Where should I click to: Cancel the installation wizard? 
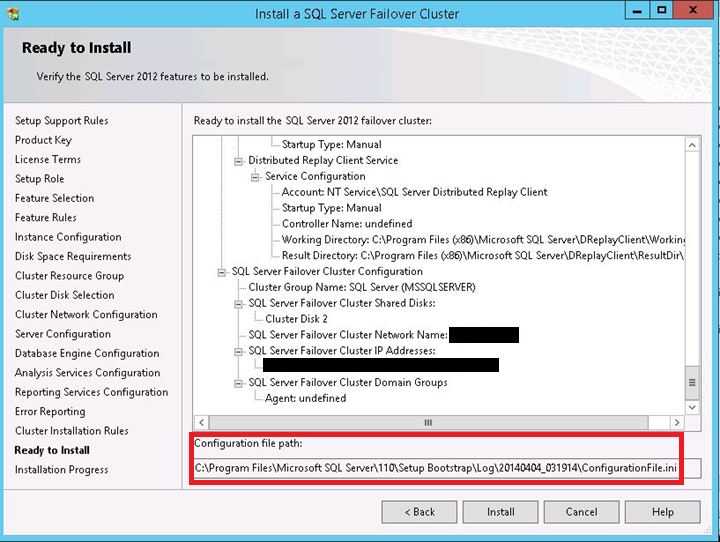581,512
